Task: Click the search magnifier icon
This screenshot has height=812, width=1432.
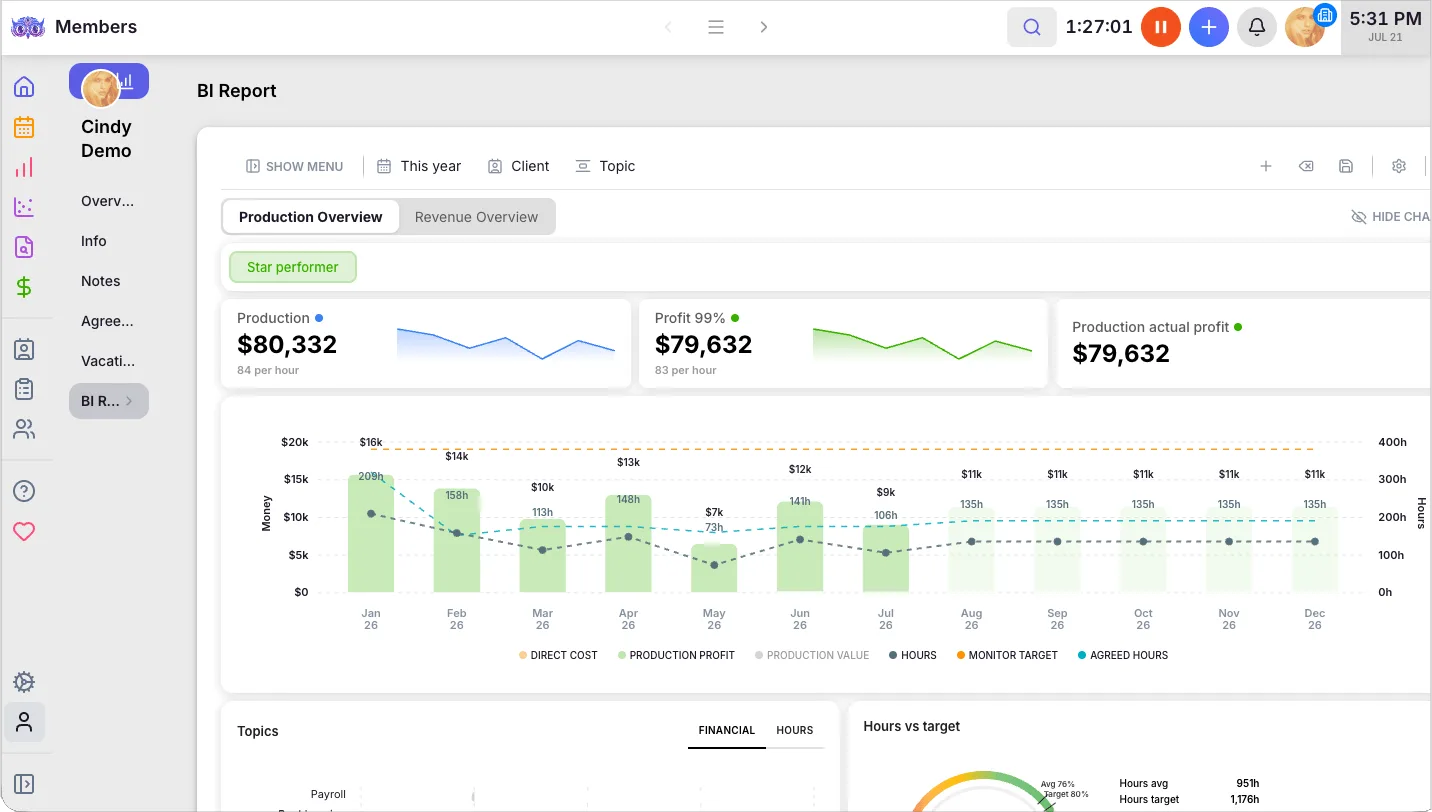Action: [1032, 27]
